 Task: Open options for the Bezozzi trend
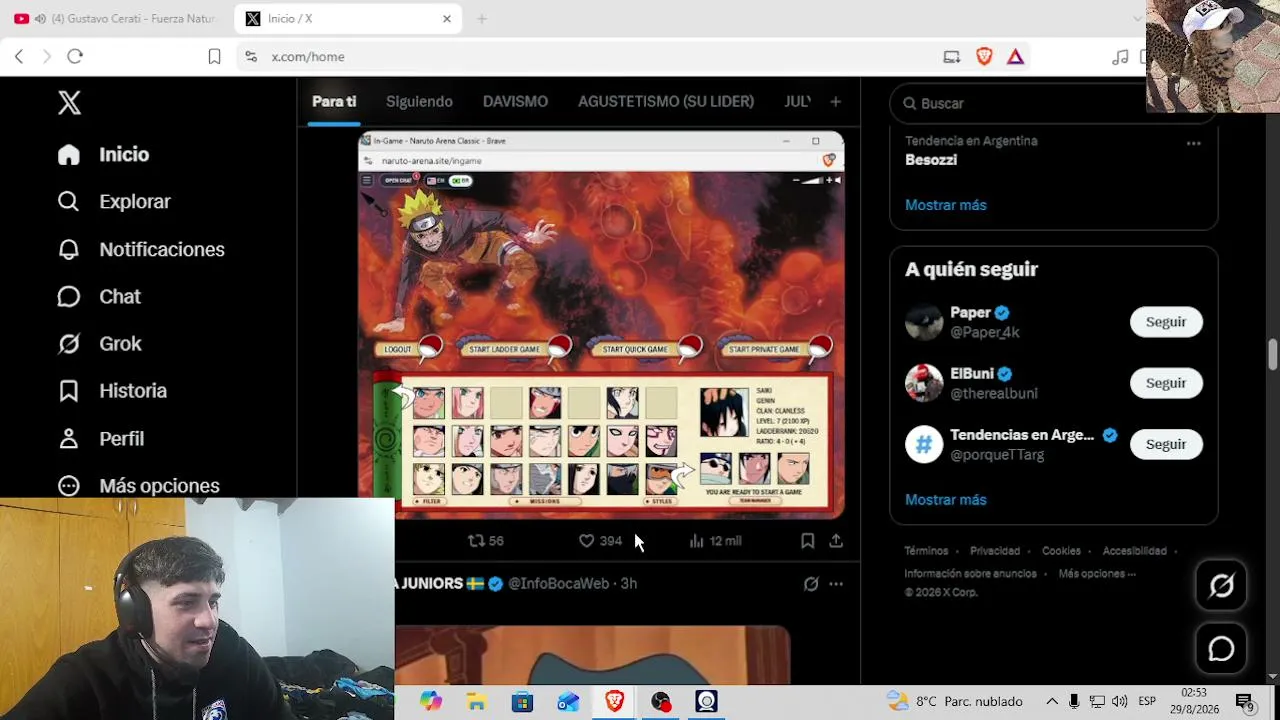1193,143
